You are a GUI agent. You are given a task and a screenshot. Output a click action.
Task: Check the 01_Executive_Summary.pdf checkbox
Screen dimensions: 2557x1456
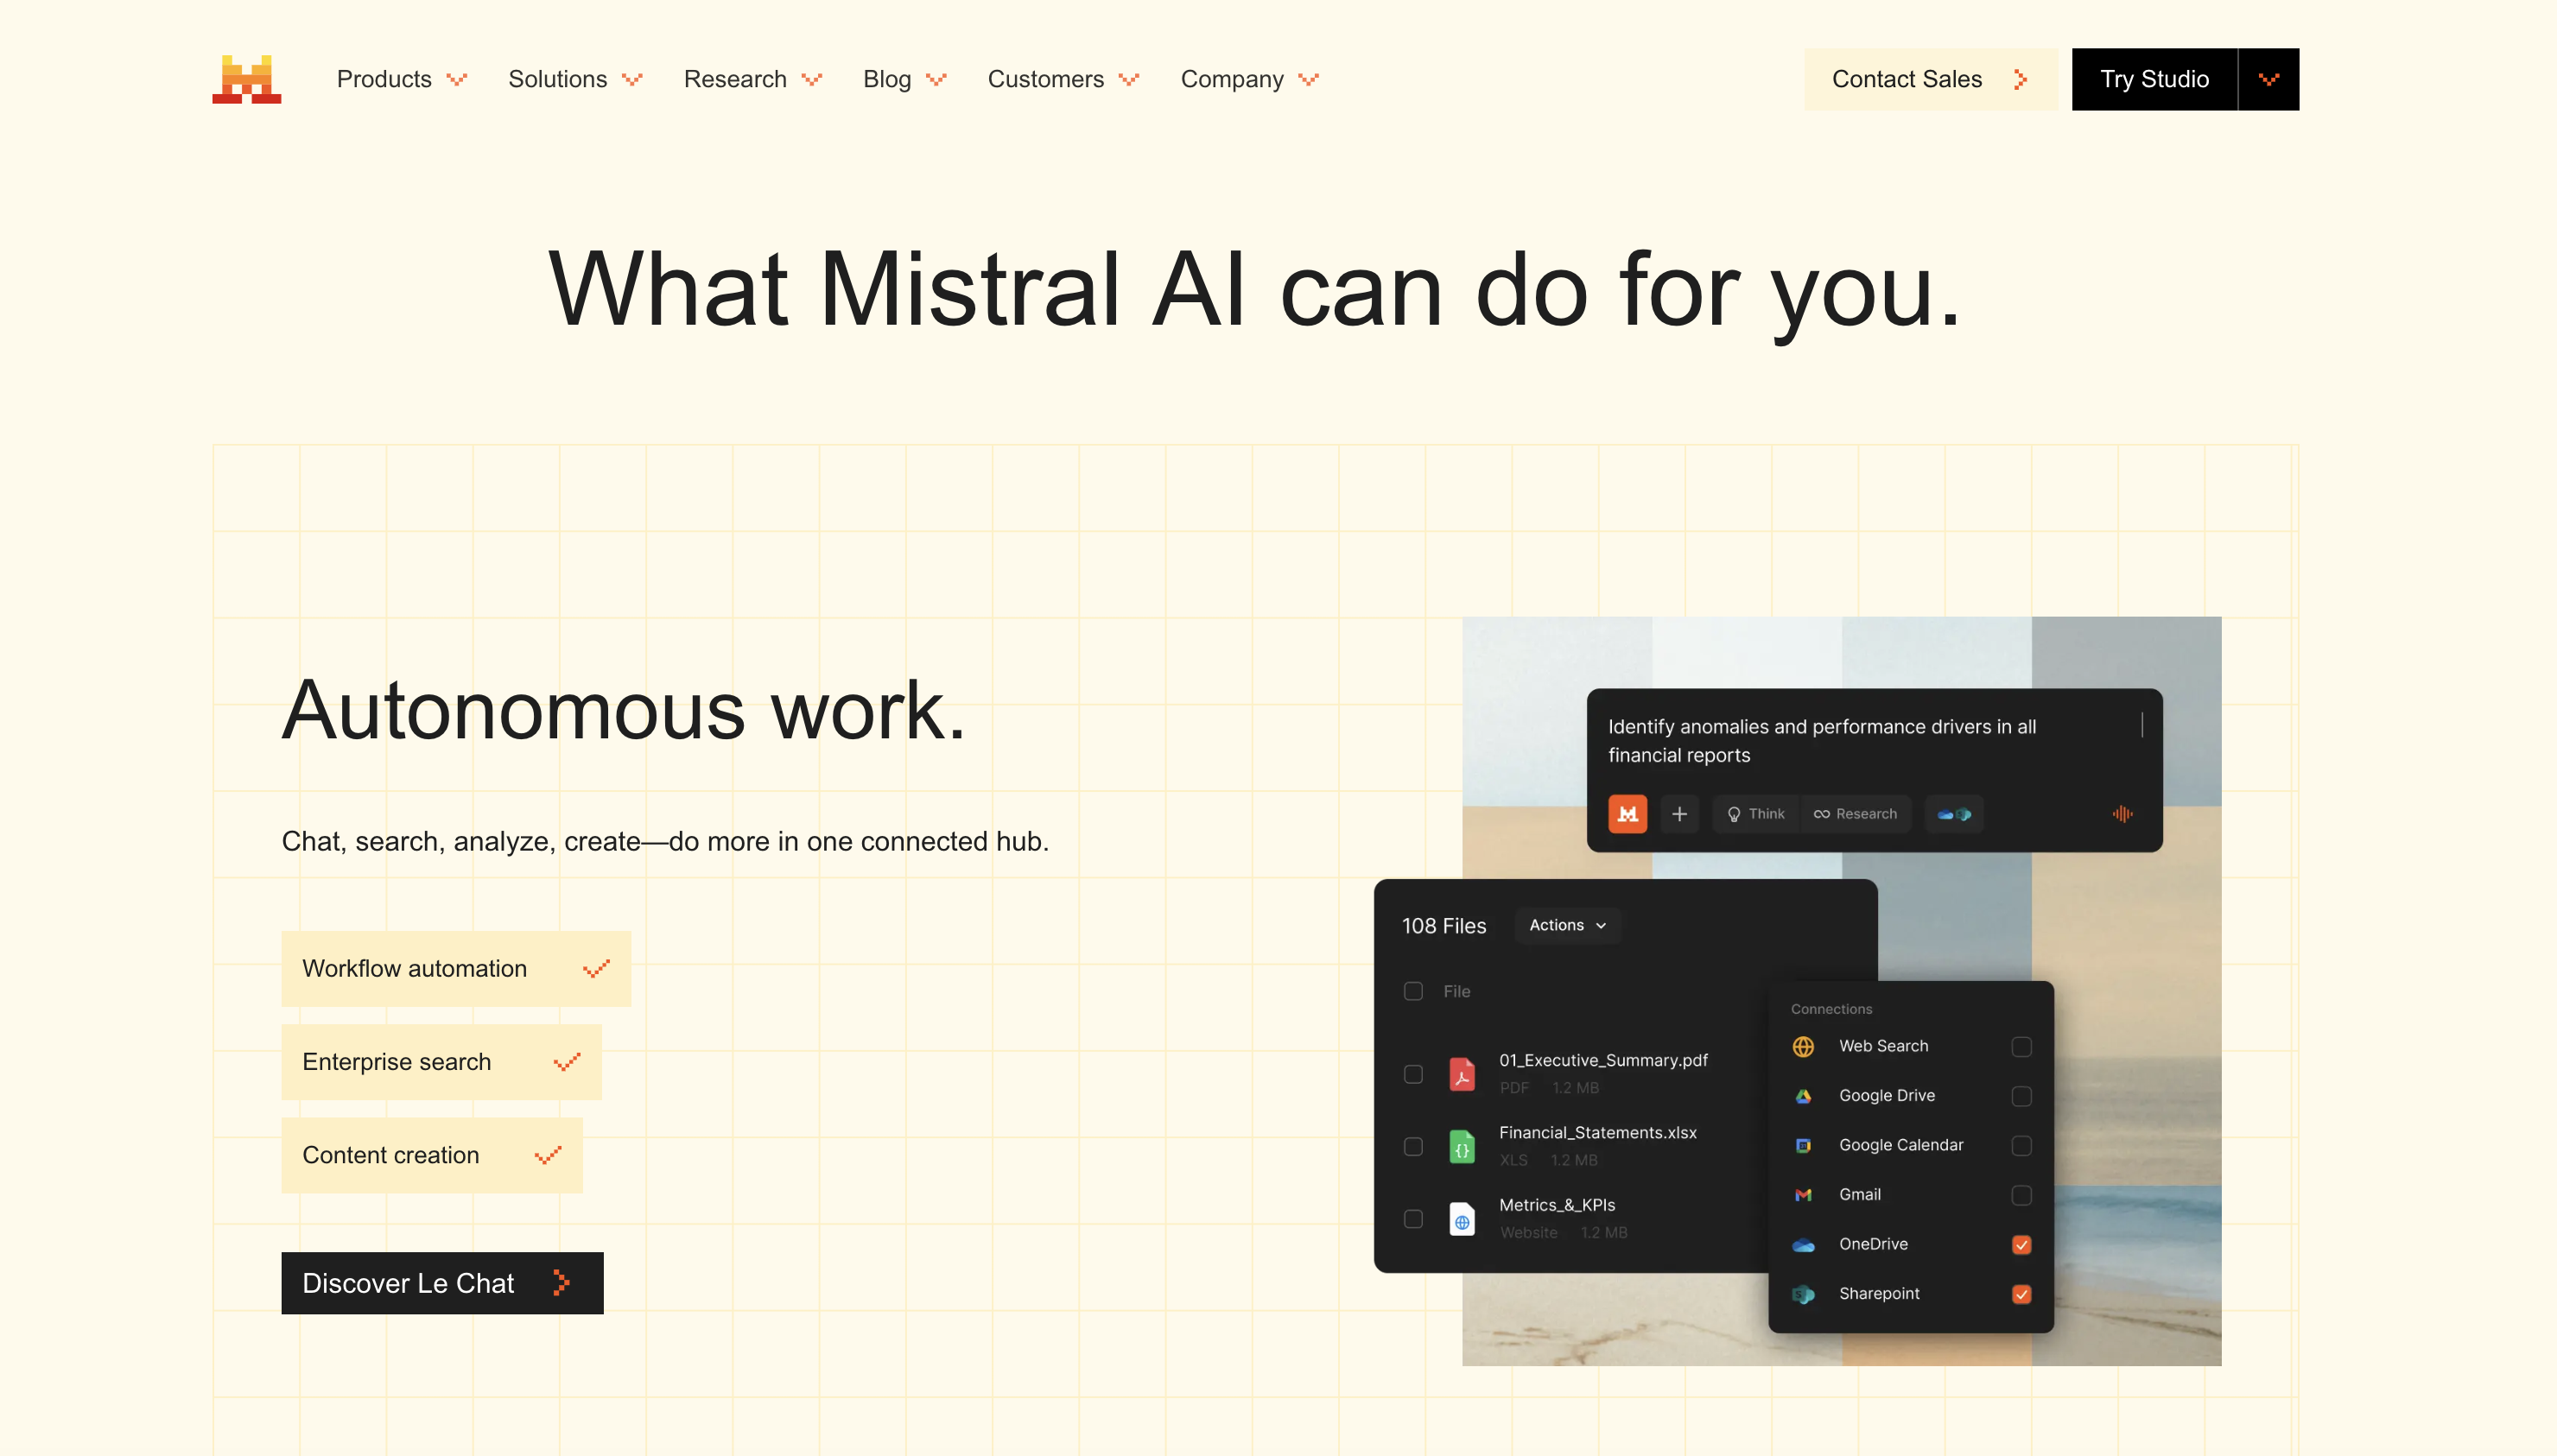point(1412,1073)
